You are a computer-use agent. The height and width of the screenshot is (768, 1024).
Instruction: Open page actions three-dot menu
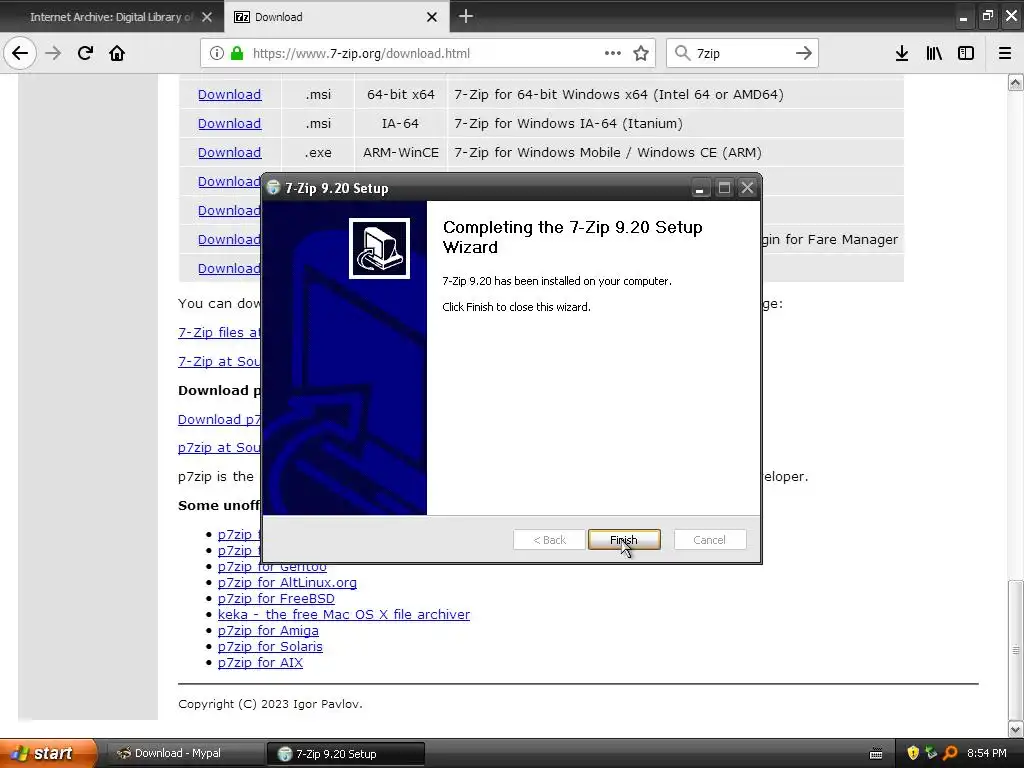tap(613, 53)
